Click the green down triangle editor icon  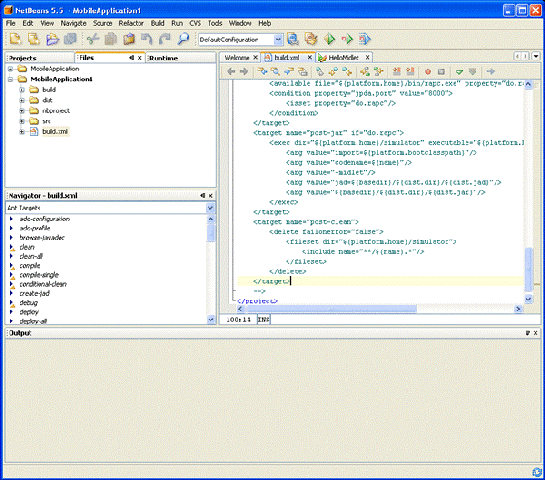pyautogui.click(x=459, y=72)
